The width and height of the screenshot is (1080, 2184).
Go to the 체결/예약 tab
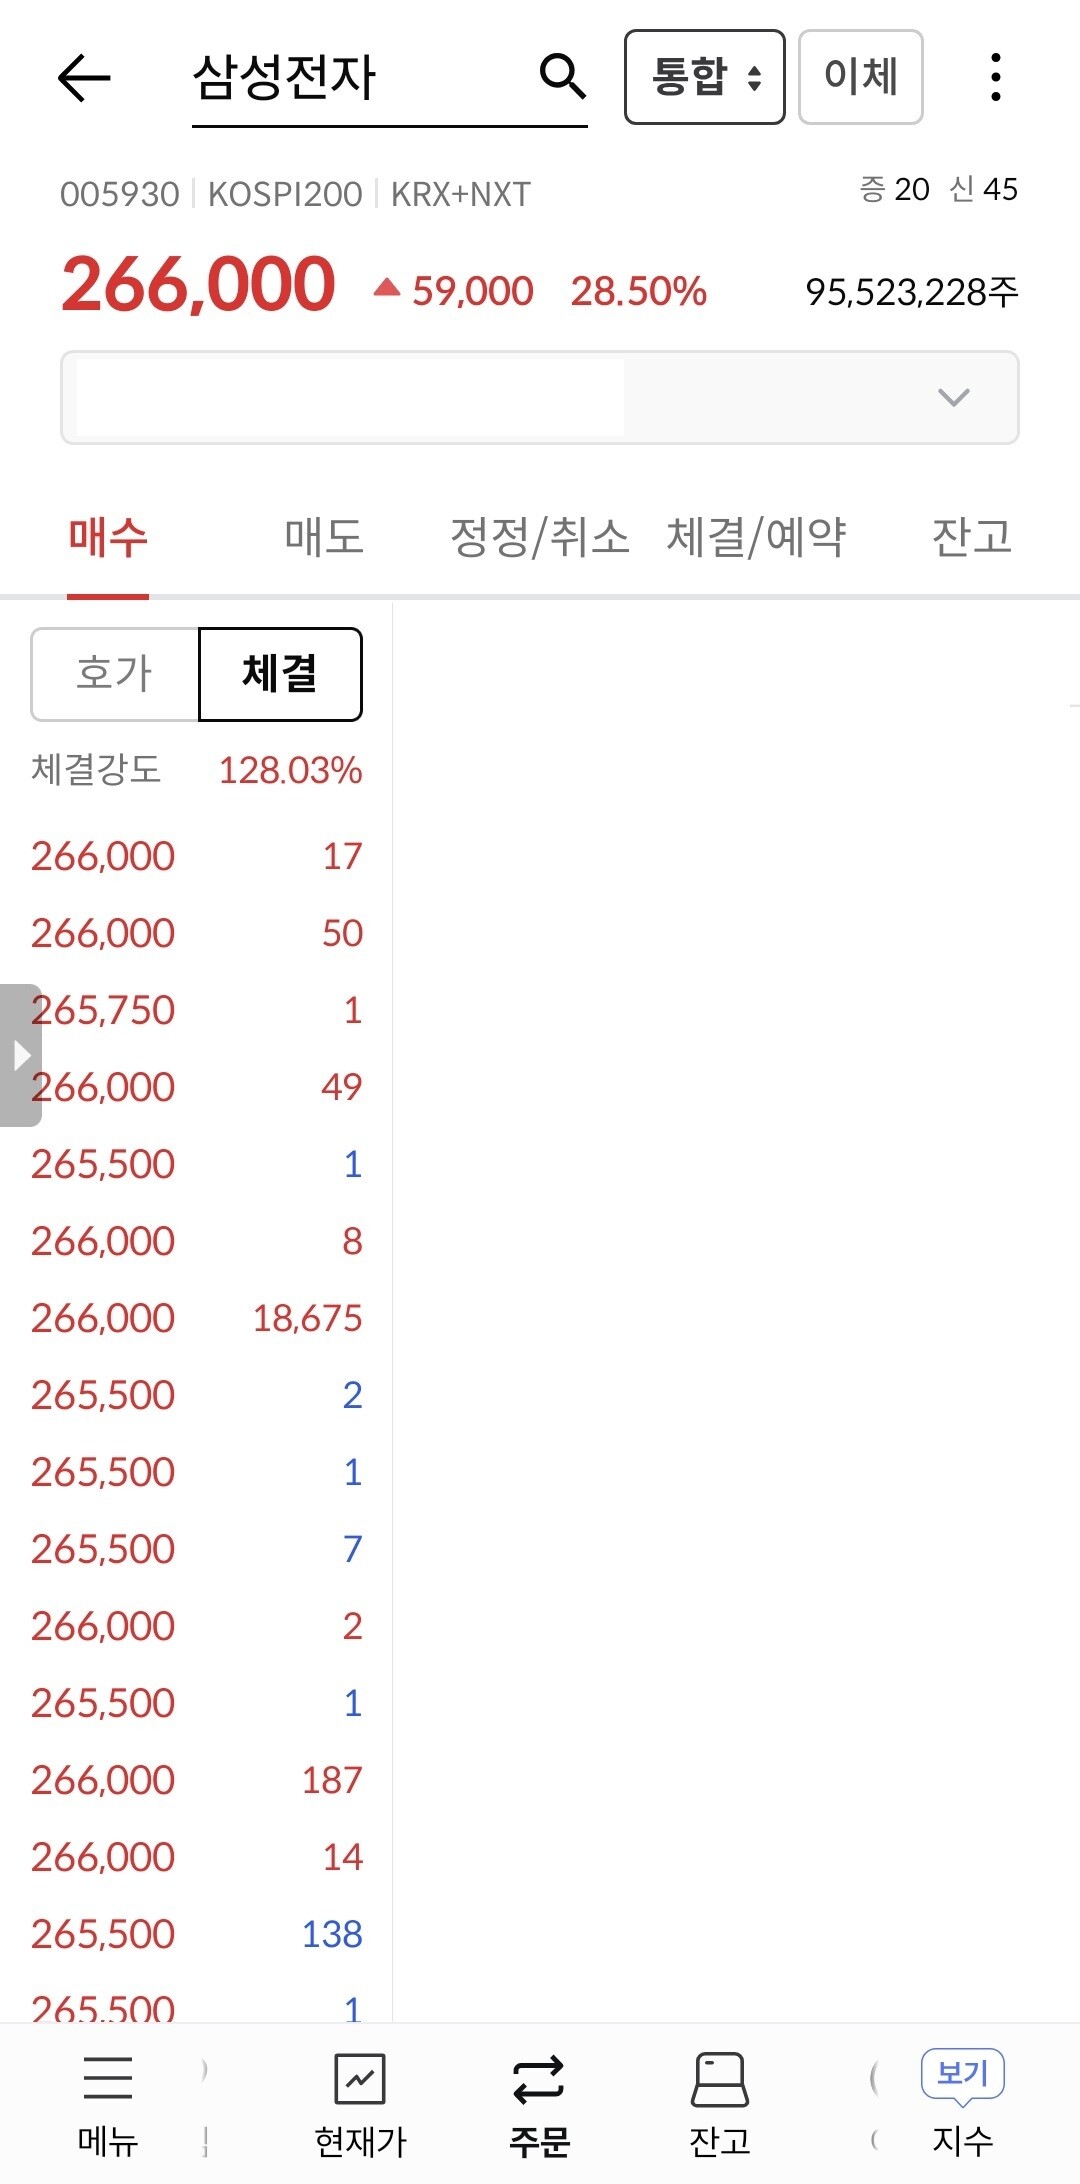(756, 537)
